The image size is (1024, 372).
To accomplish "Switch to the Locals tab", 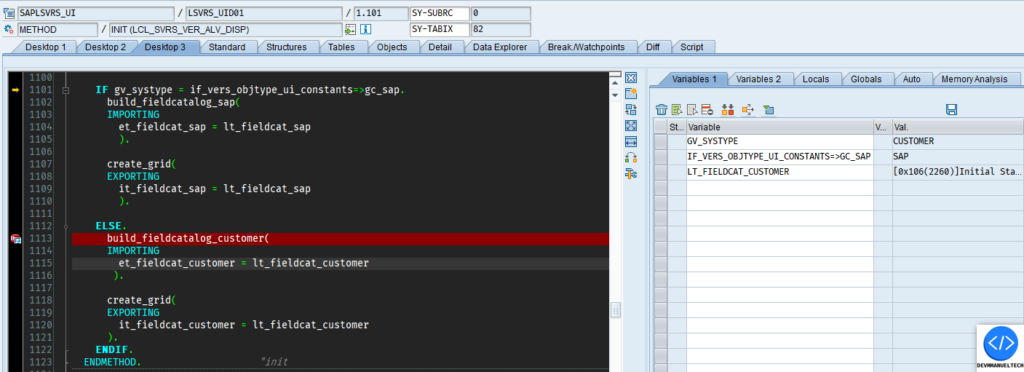I will pyautogui.click(x=816, y=79).
